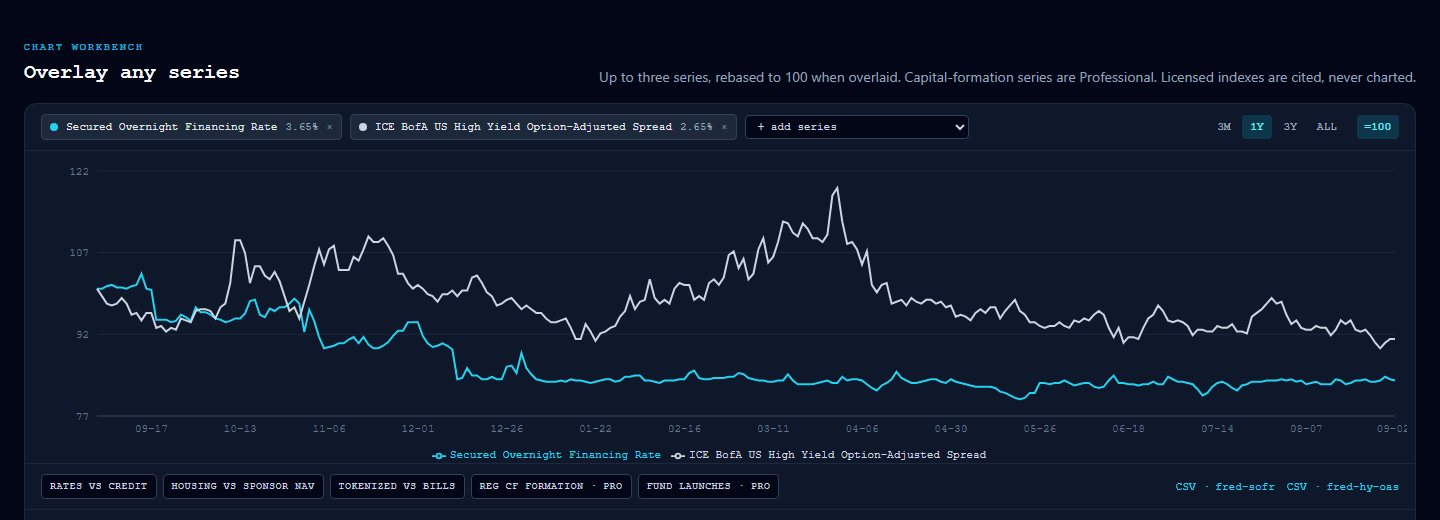The width and height of the screenshot is (1440, 520).
Task: Click the 03-11 x-axis date label
Action: [x=774, y=428]
